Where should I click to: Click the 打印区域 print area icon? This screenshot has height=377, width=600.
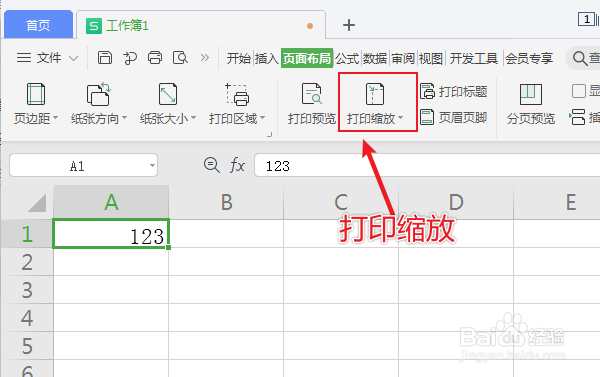pos(237,95)
